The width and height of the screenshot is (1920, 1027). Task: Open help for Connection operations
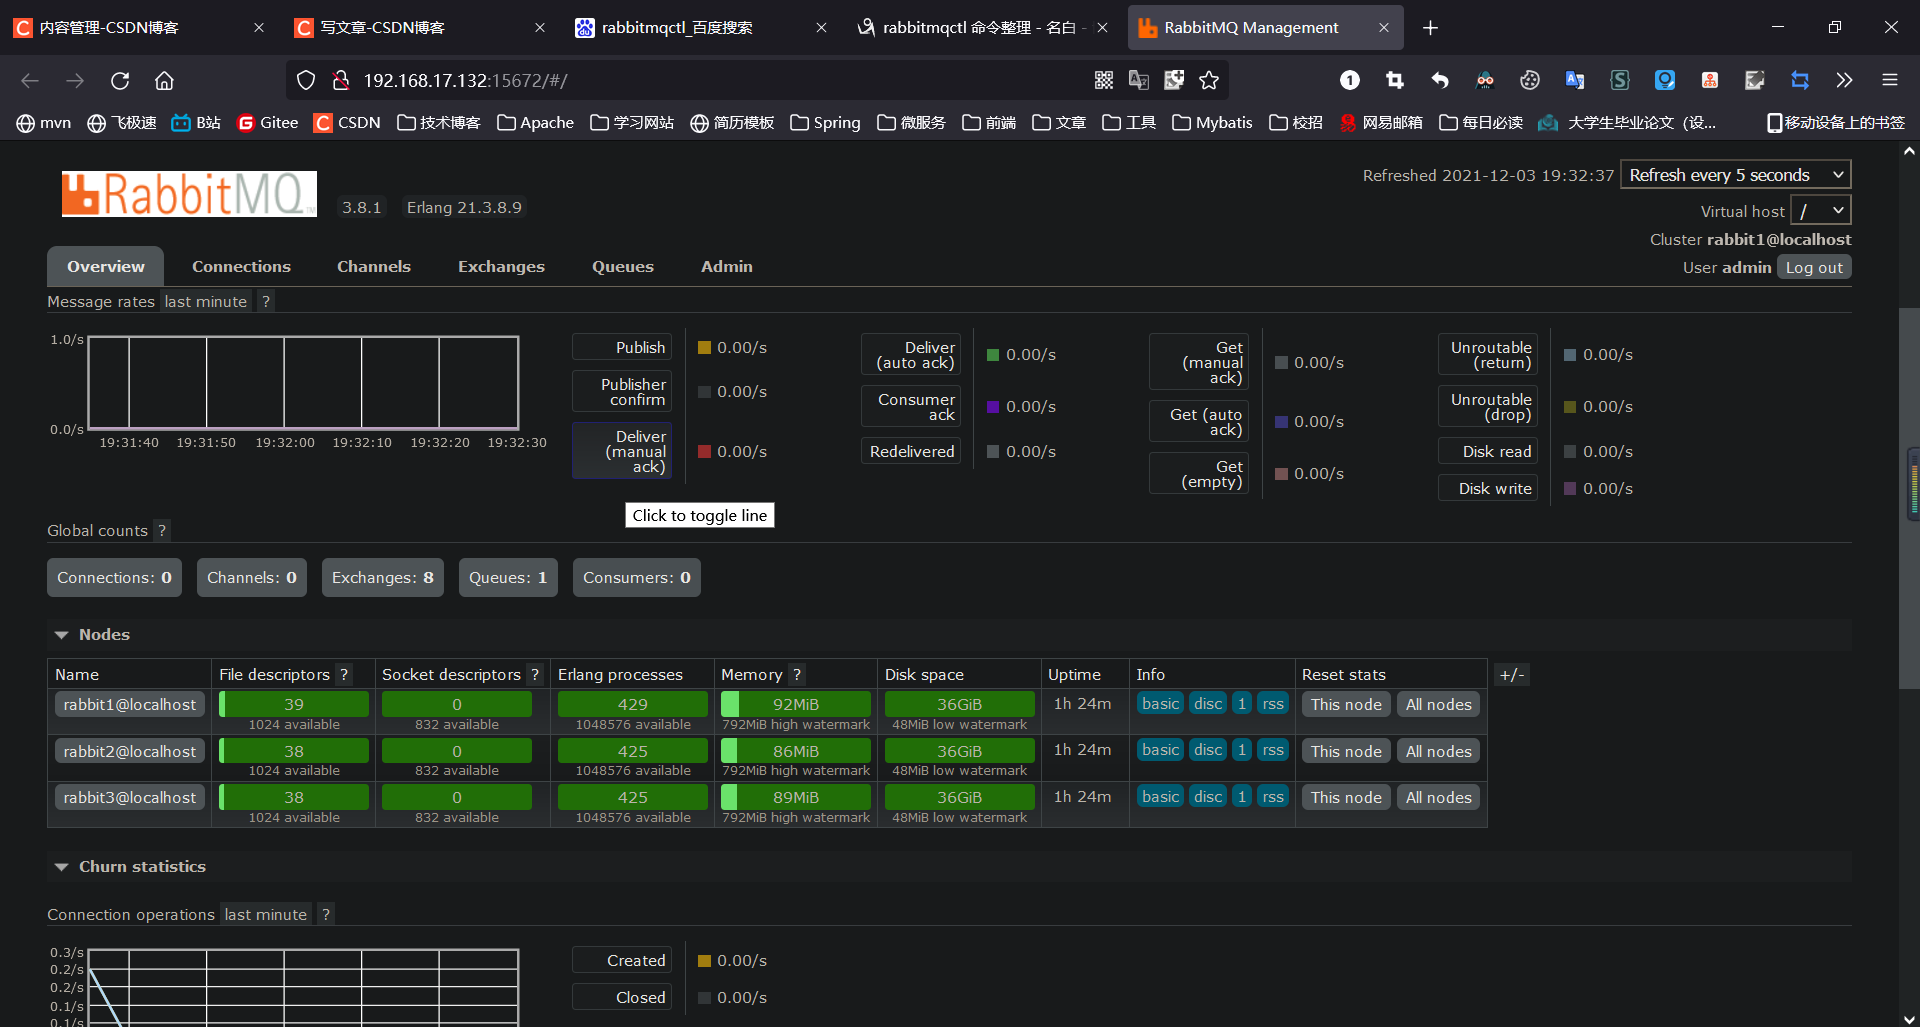point(326,914)
